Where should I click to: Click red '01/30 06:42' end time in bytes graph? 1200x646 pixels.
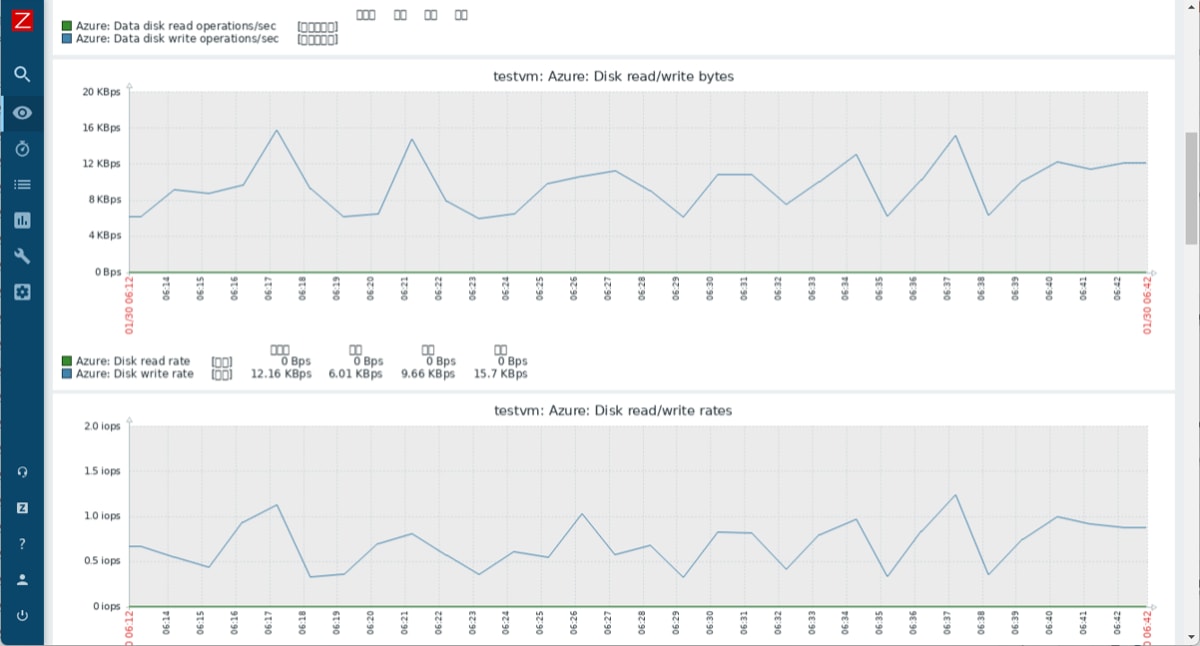click(x=1147, y=306)
